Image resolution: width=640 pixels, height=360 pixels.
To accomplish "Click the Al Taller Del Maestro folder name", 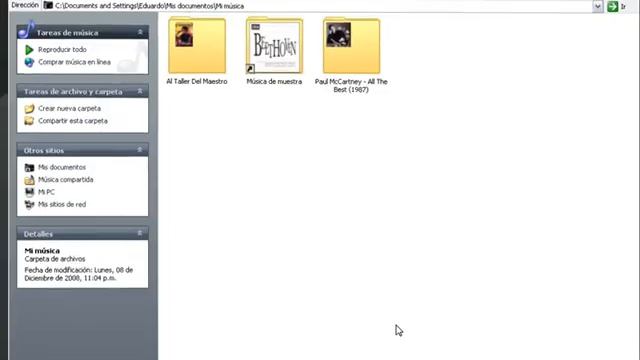I will (x=197, y=82).
